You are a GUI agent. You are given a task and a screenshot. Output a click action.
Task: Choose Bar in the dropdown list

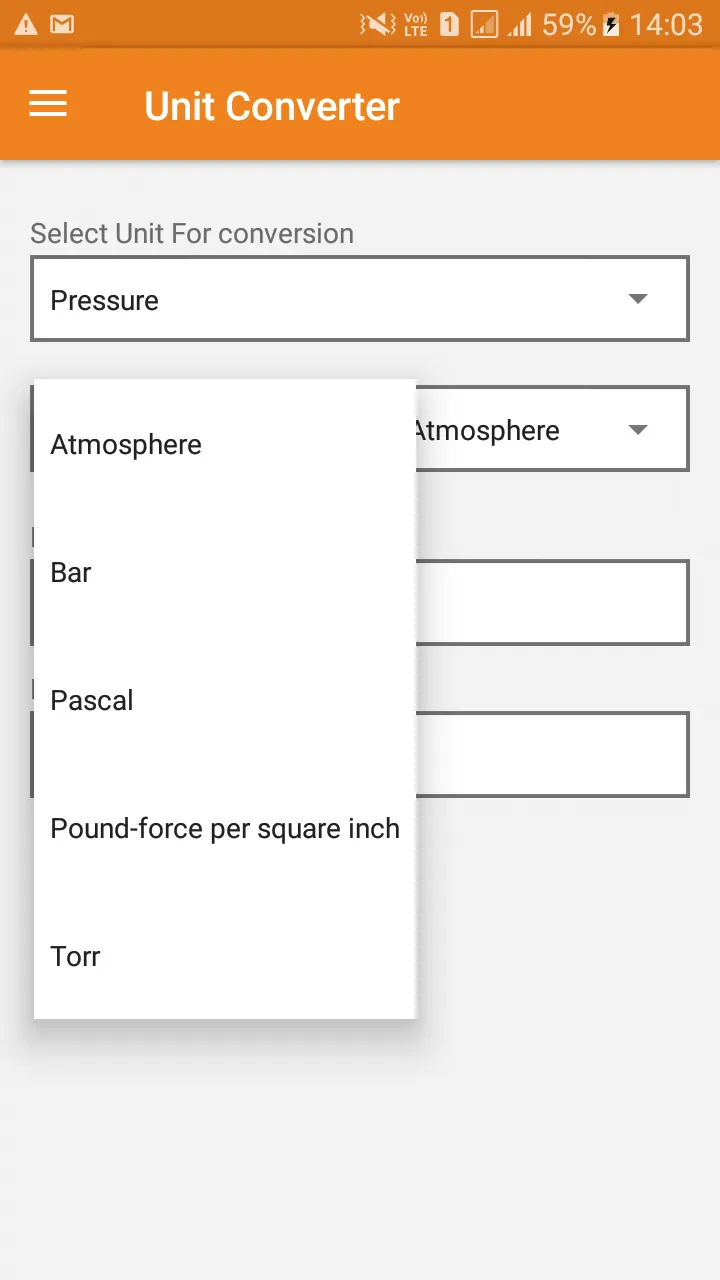click(225, 572)
